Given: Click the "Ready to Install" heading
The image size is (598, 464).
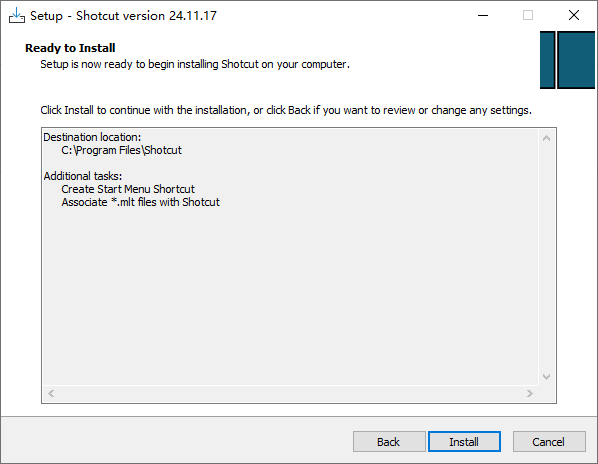Looking at the screenshot, I should coord(70,48).
